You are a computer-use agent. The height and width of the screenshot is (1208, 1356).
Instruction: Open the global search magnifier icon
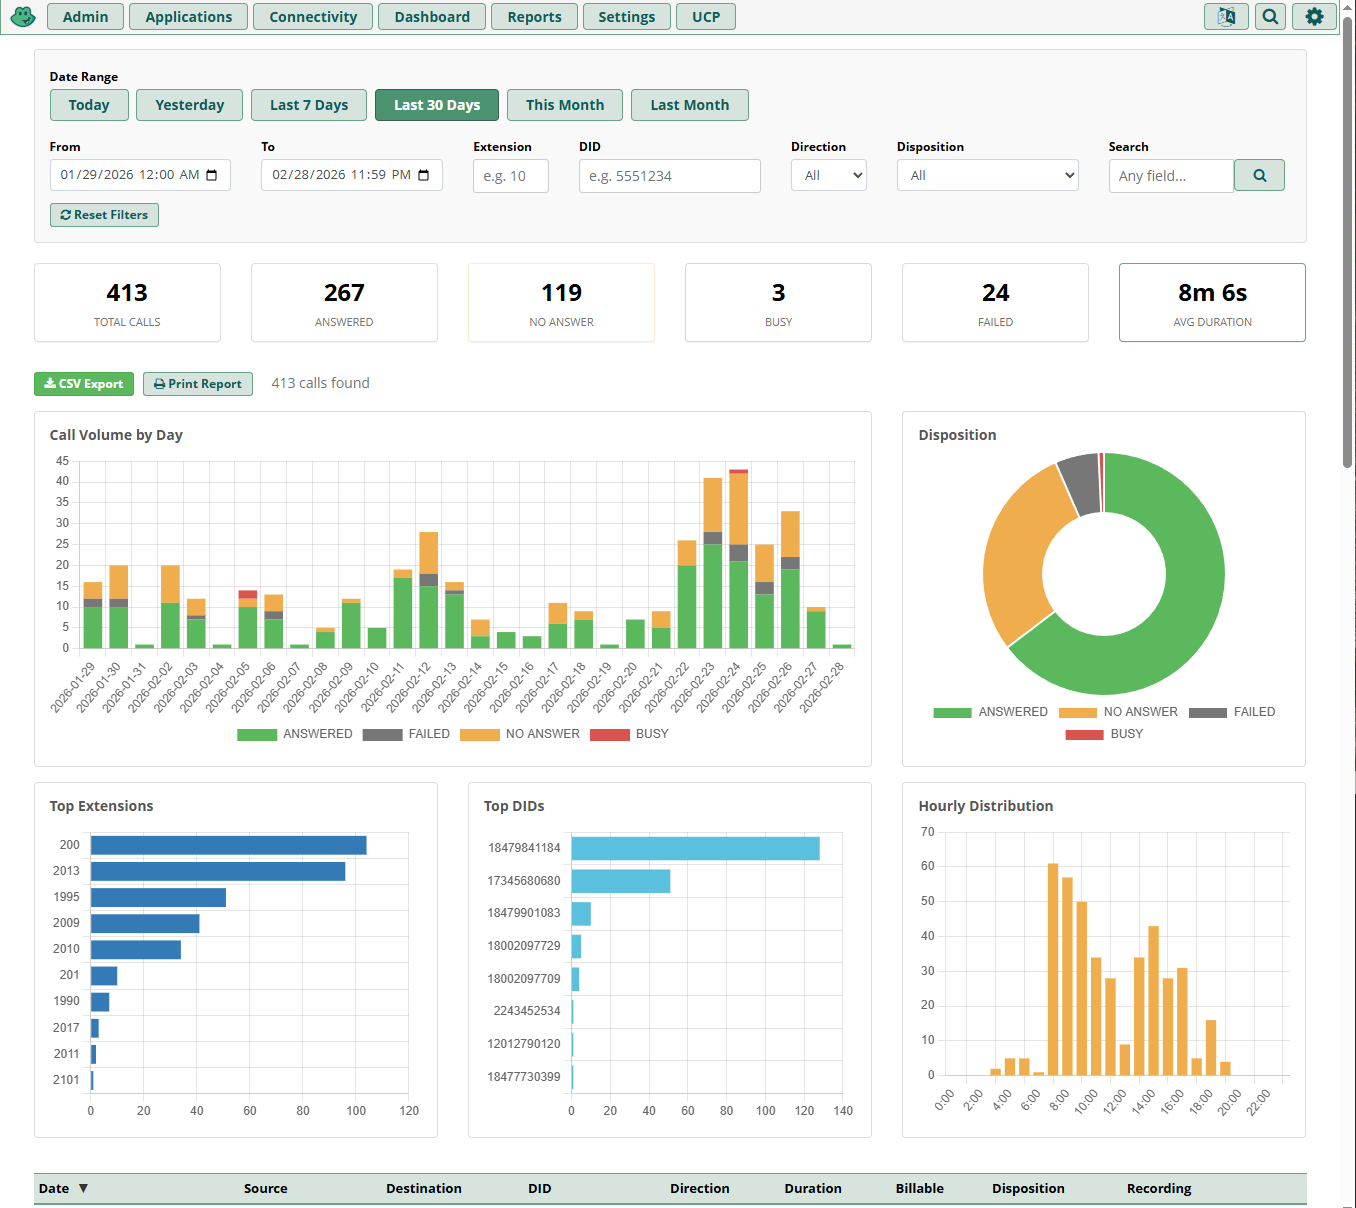click(x=1270, y=16)
